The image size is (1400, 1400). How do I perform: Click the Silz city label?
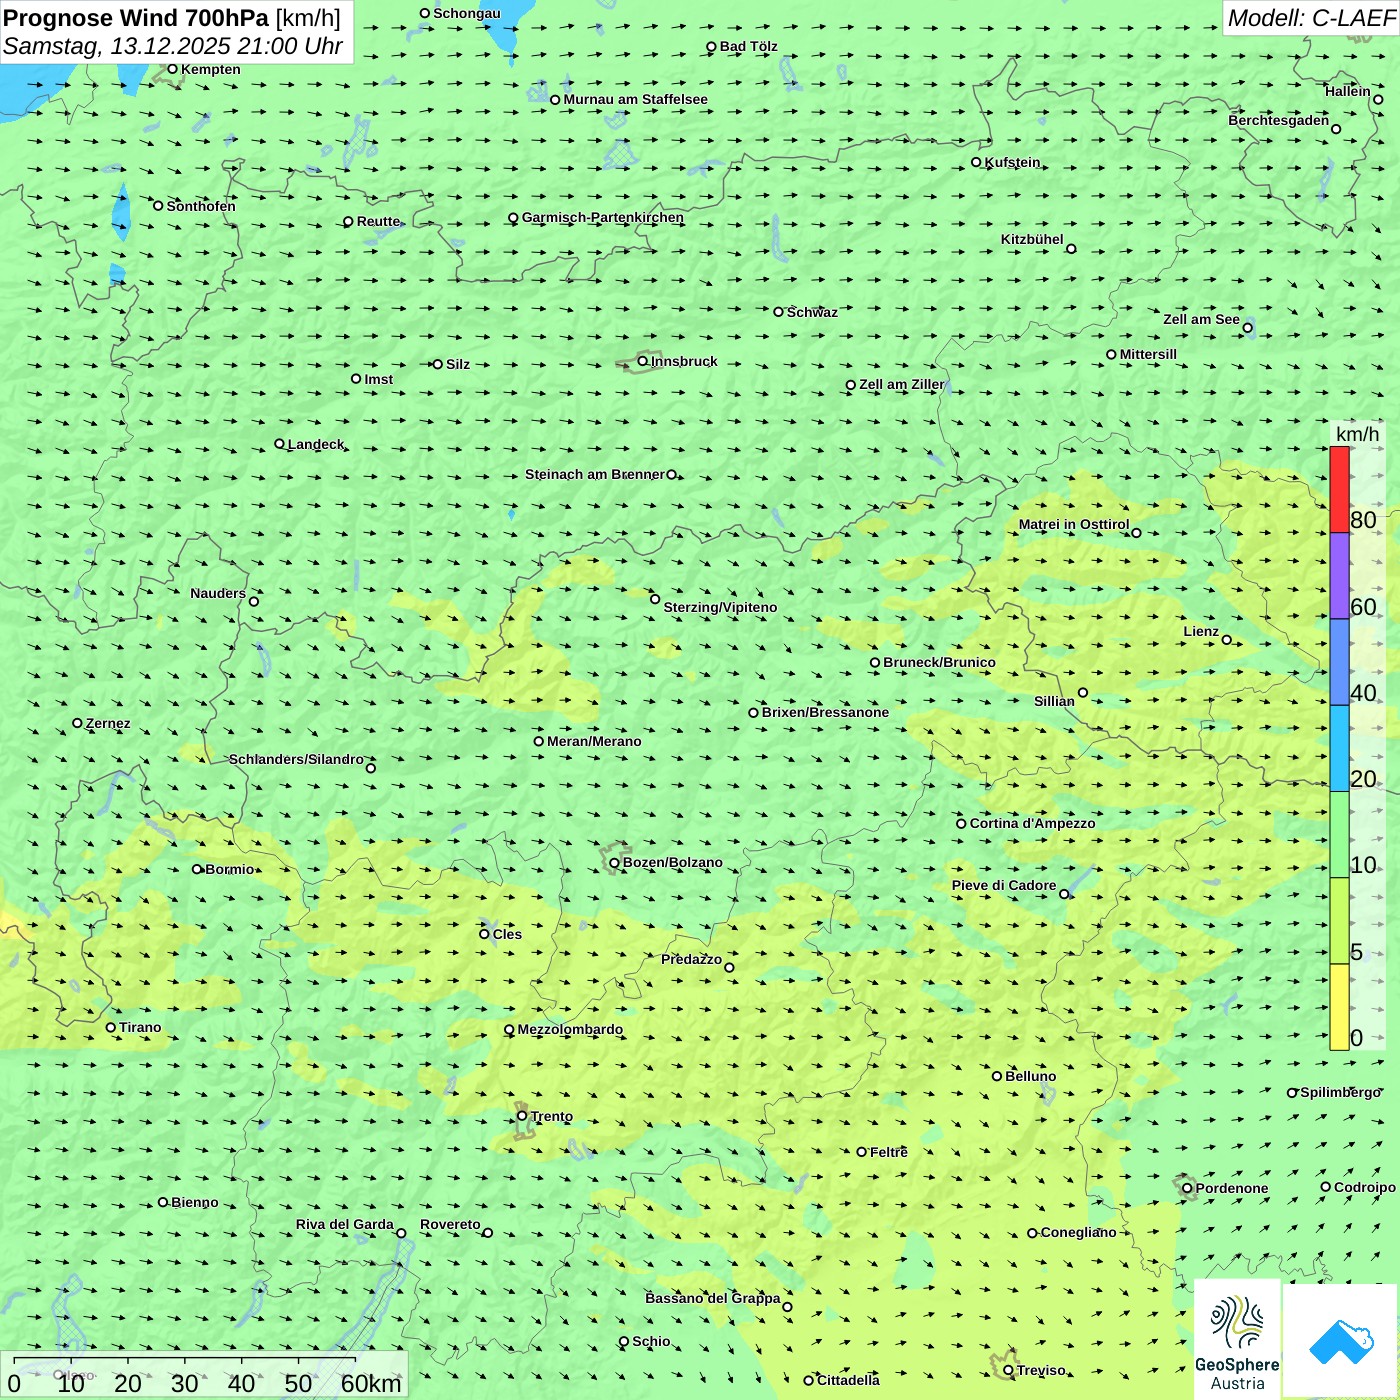(458, 364)
